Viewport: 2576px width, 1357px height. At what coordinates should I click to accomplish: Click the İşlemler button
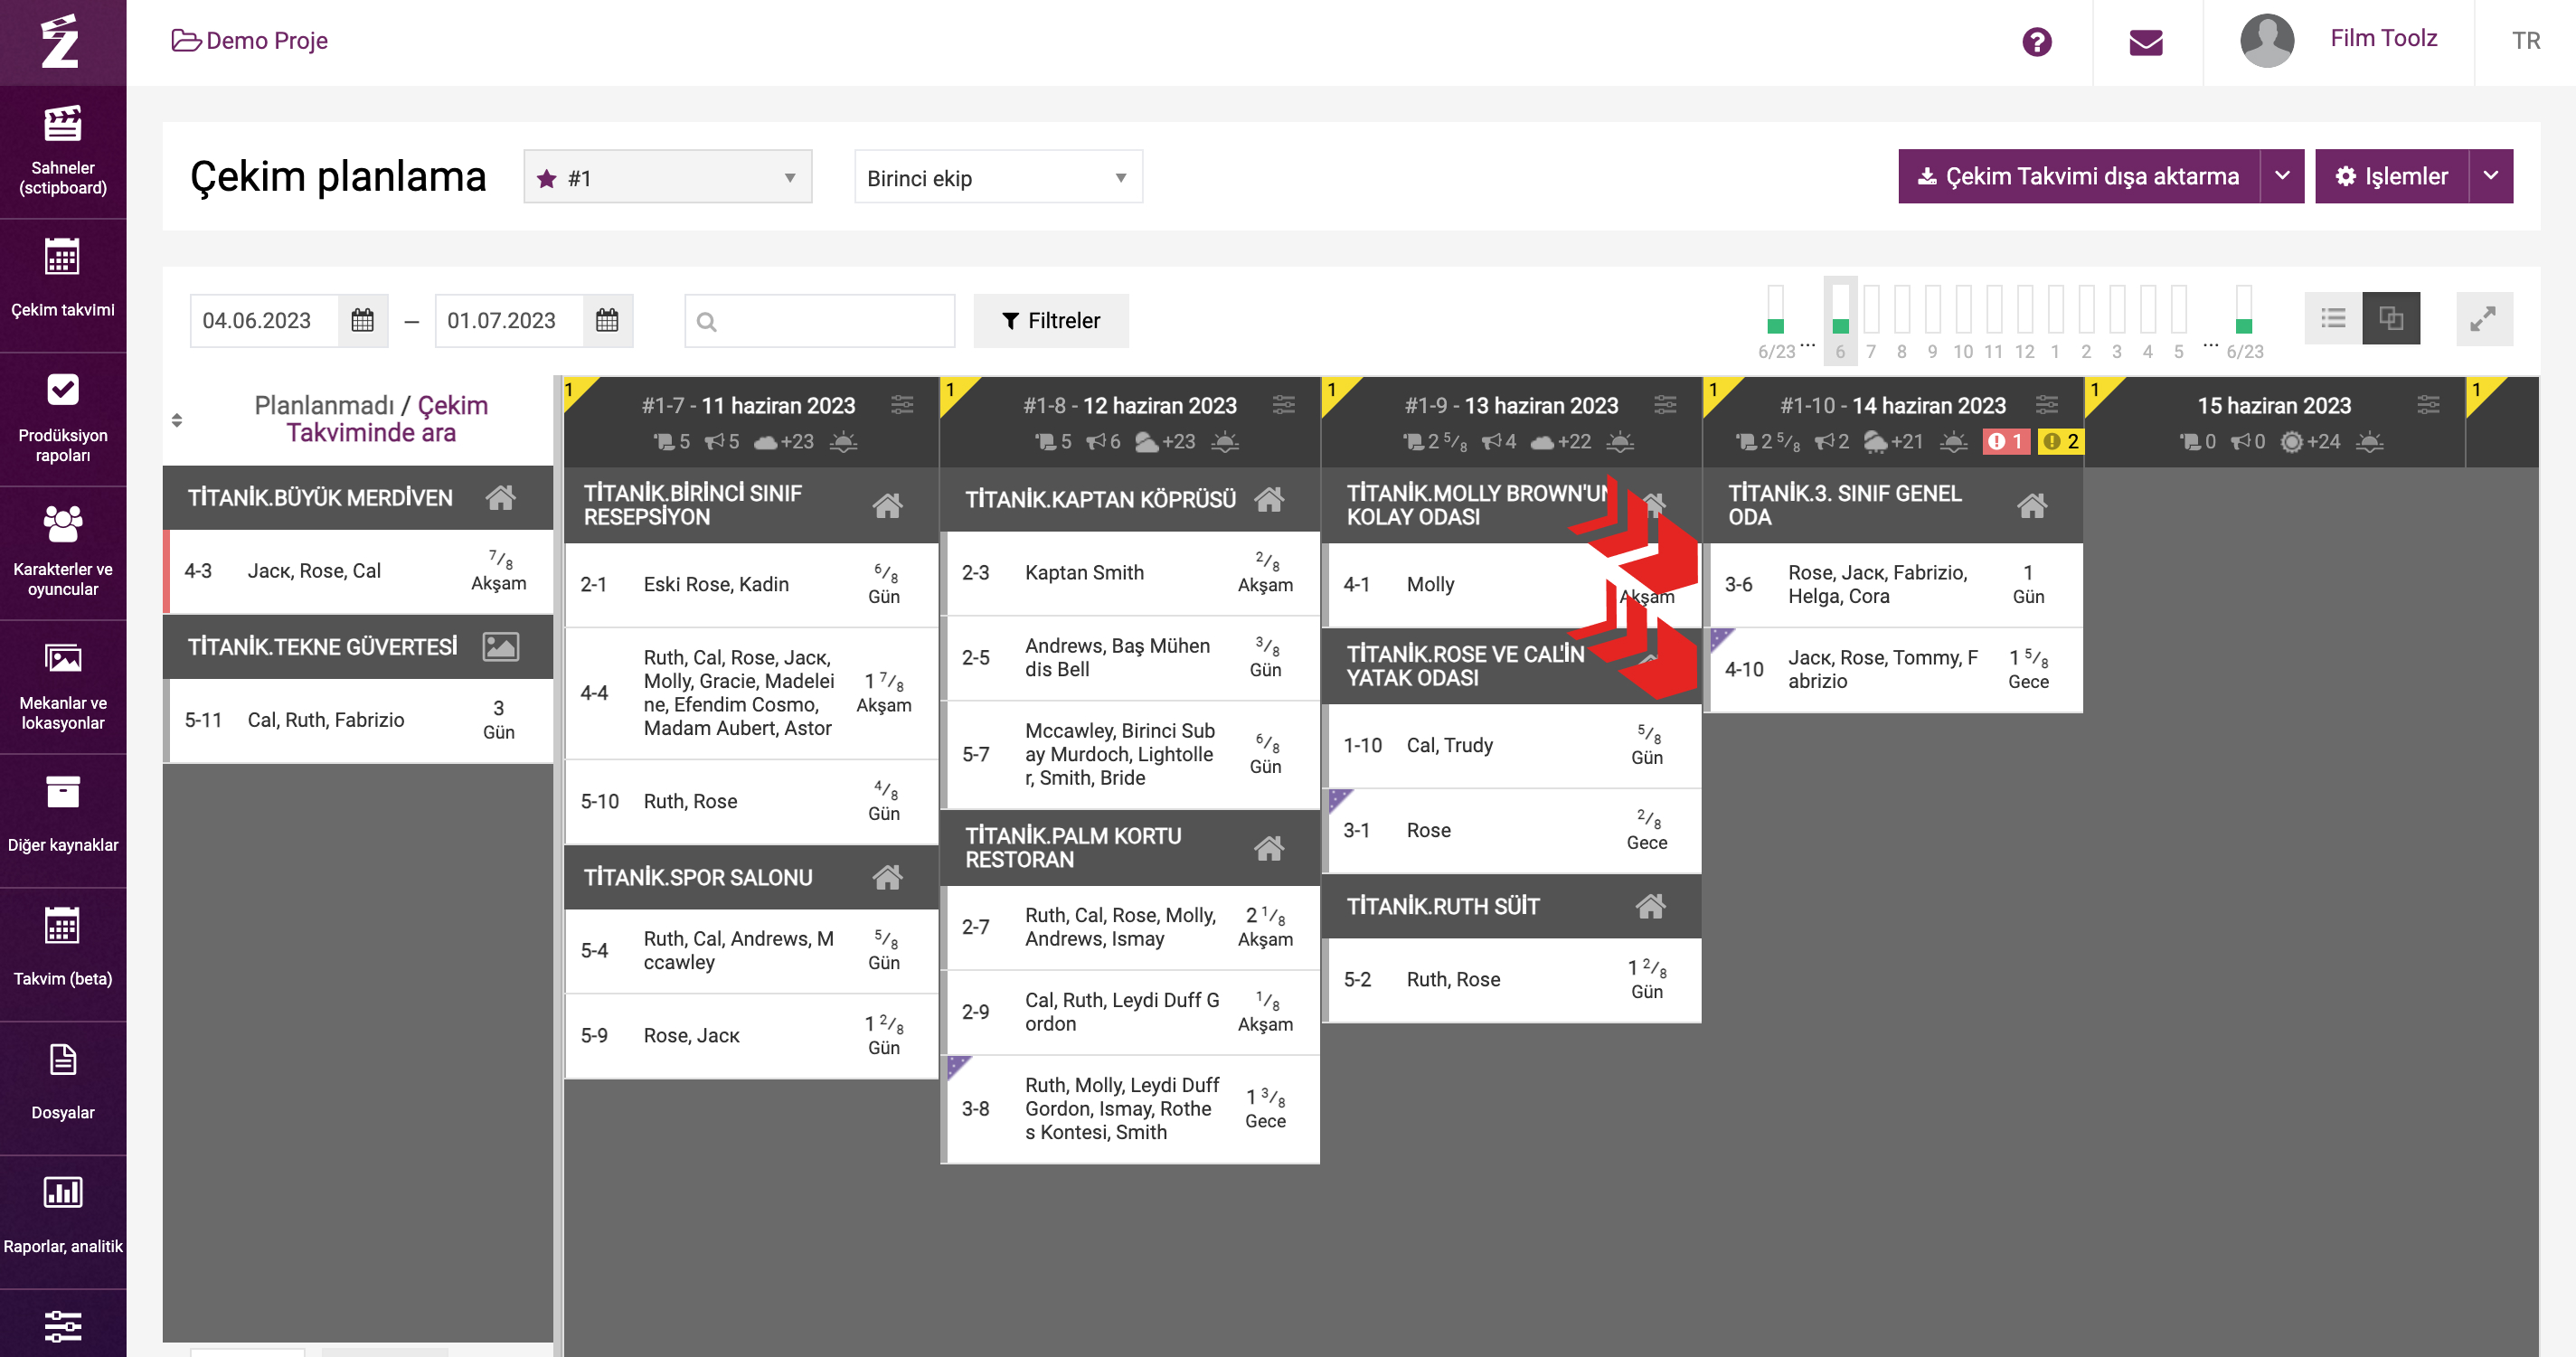click(x=2392, y=177)
